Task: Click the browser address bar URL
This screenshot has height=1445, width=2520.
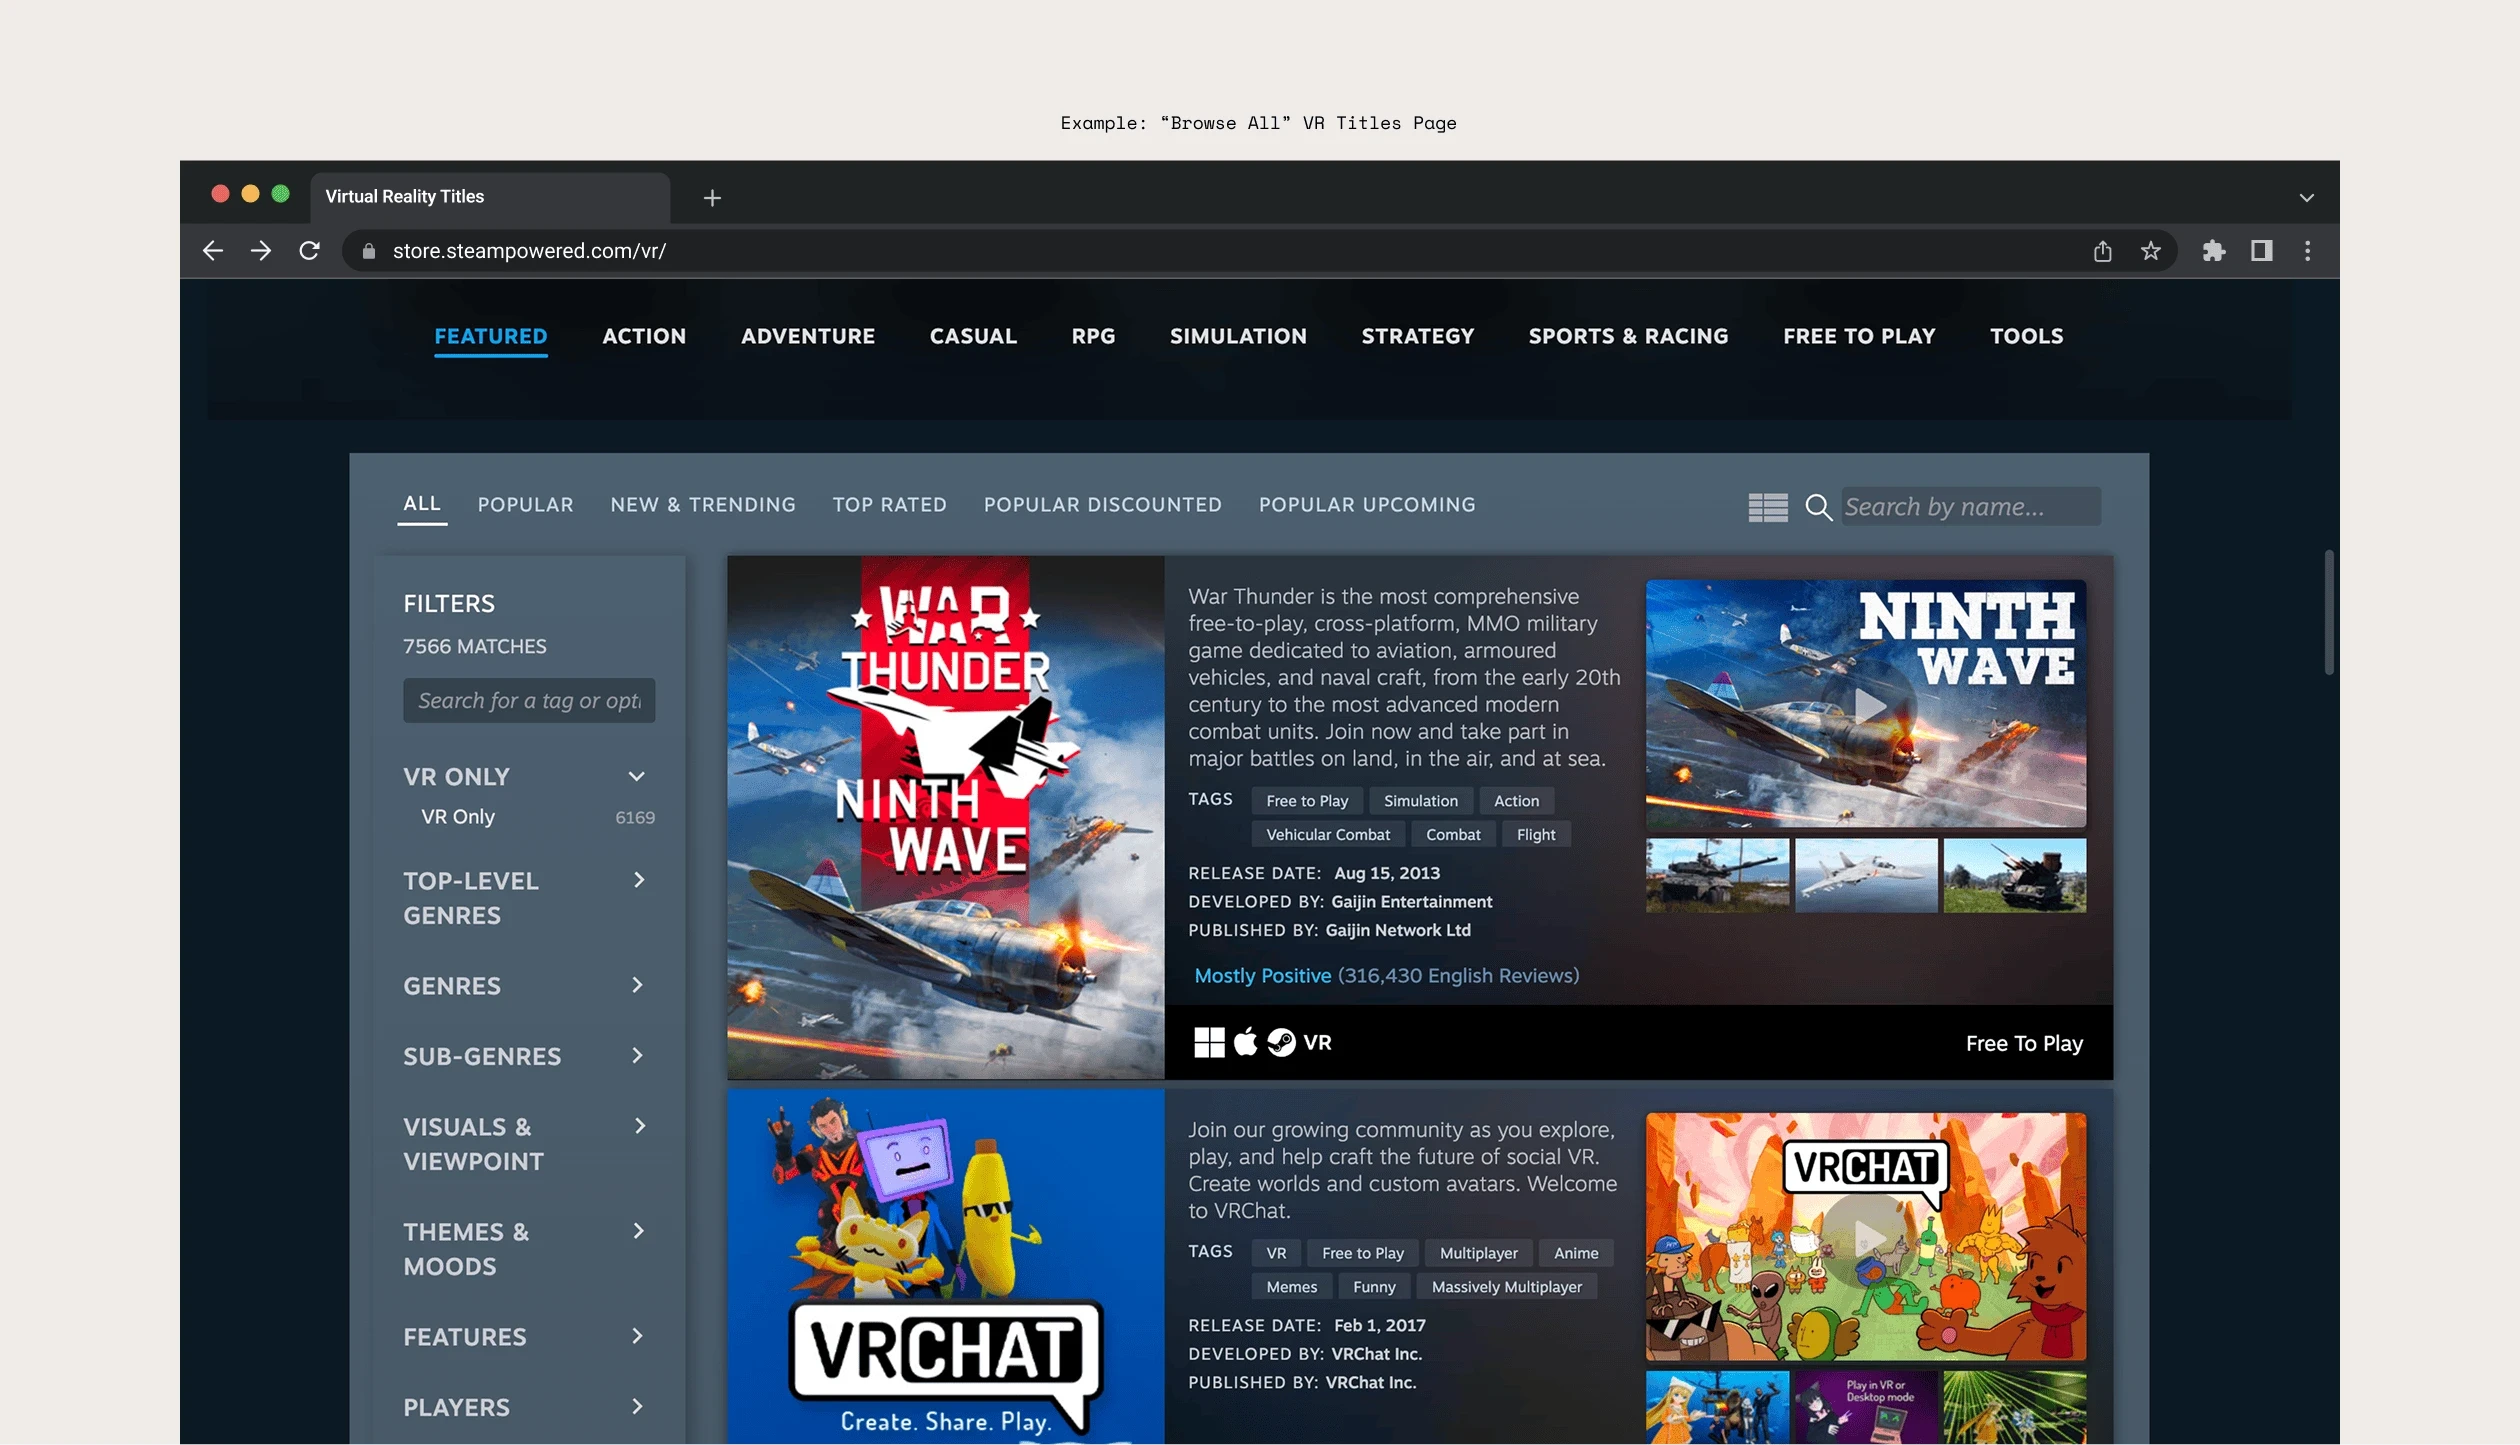Action: (x=529, y=251)
